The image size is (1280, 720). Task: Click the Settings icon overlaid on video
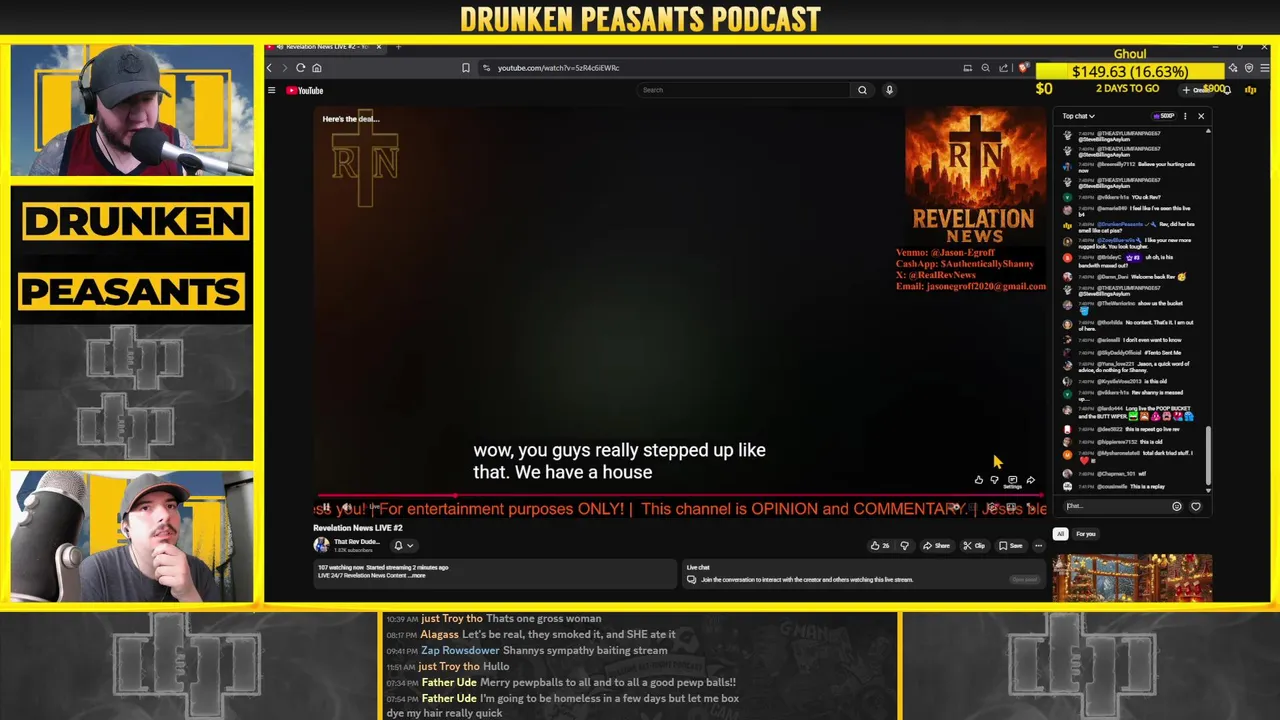point(1012,482)
